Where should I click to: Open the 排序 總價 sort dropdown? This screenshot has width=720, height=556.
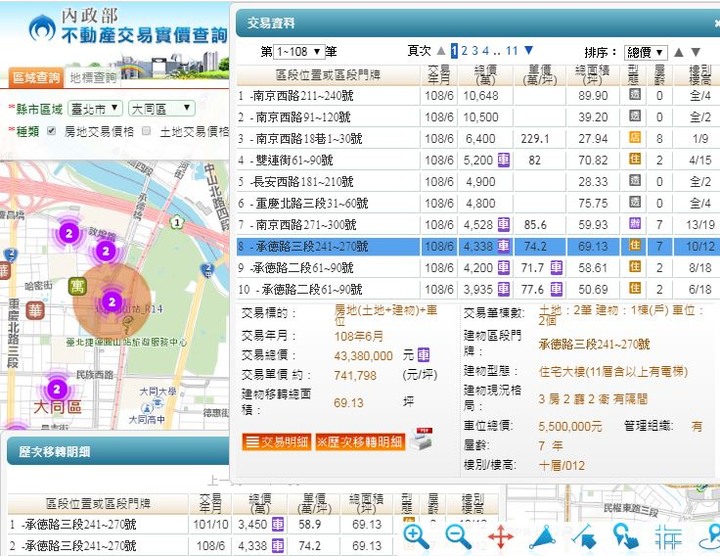(x=645, y=52)
